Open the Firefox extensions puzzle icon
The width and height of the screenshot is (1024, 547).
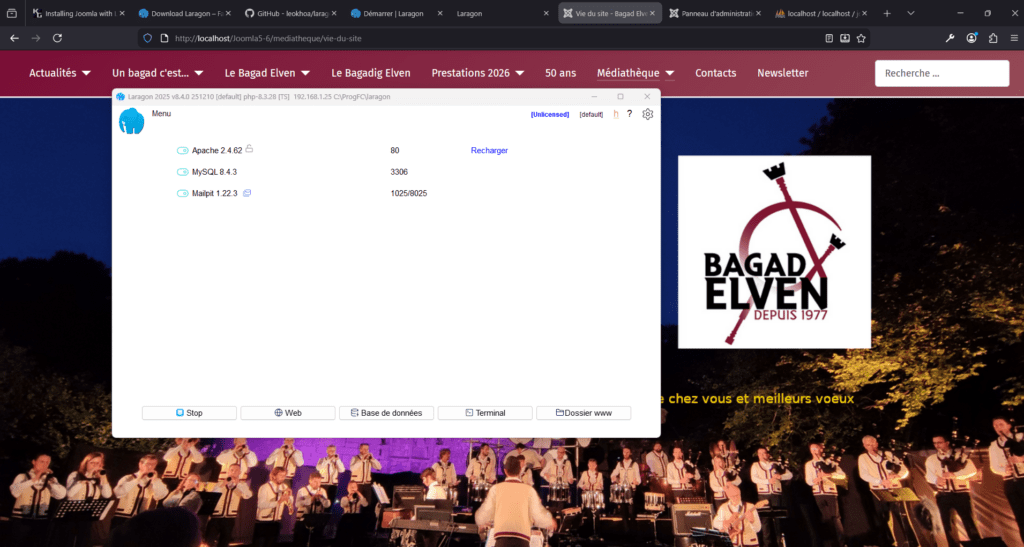(x=993, y=39)
